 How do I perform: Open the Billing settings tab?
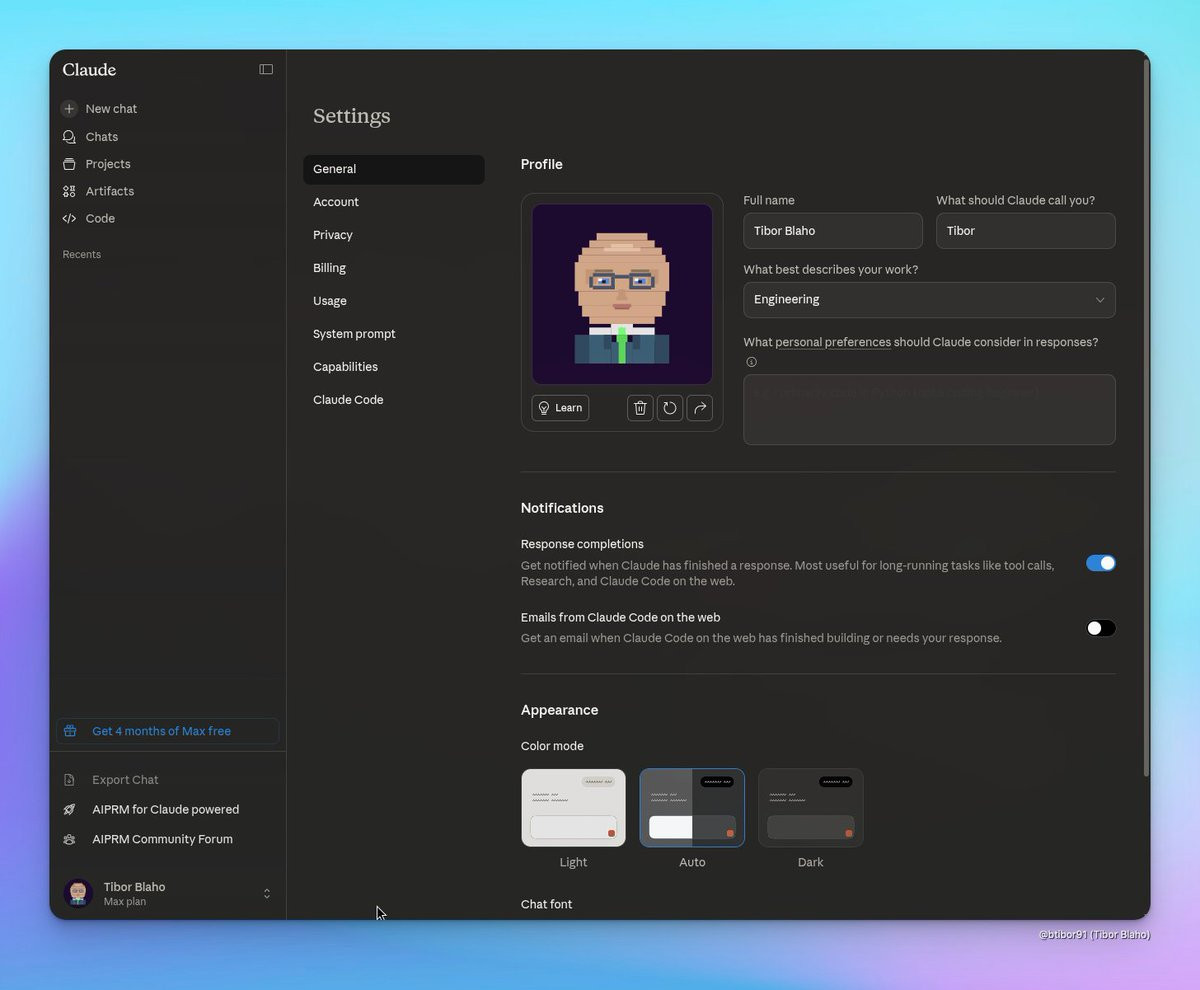(x=394, y=268)
